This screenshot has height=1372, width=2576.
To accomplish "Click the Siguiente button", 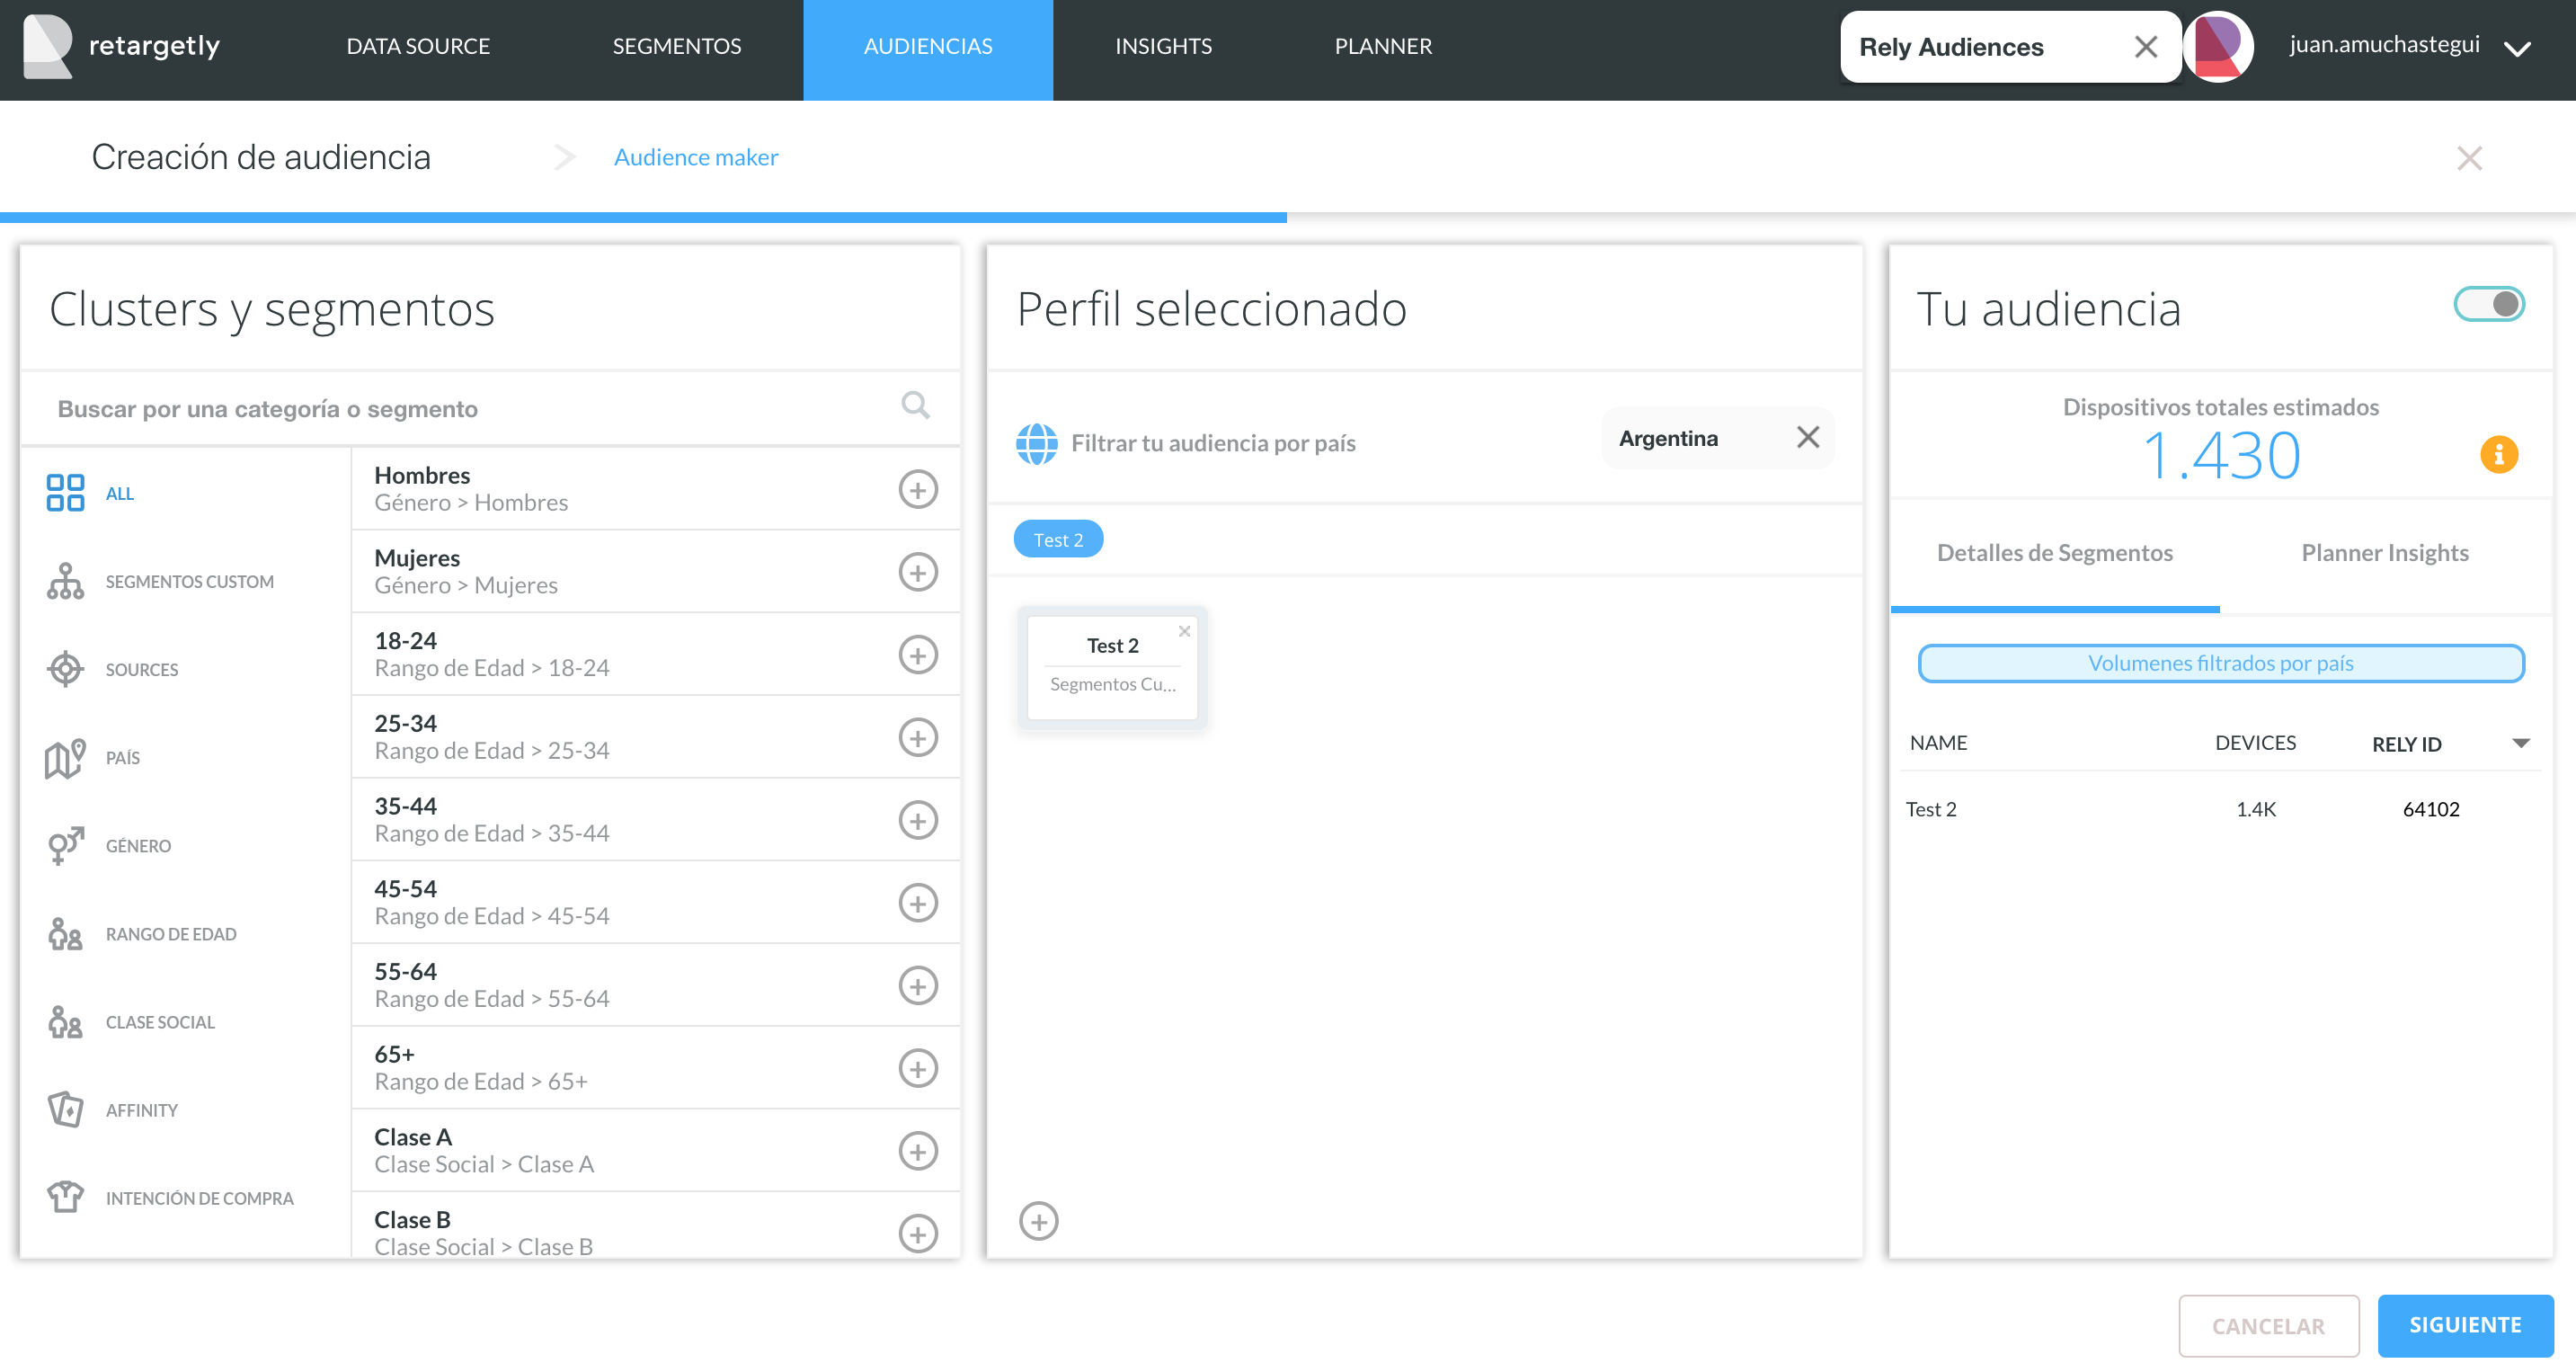I will (x=2464, y=1325).
